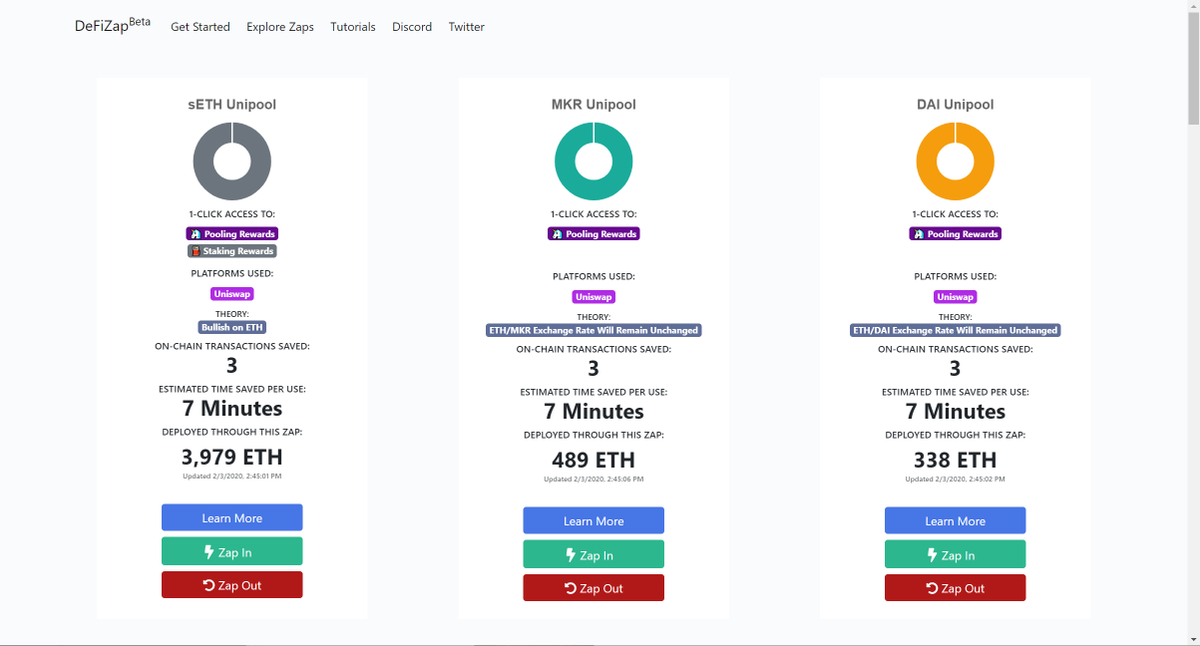Select Pooling Rewards badge in DAI Unipool
Viewport: 1200px width, 646px height.
coord(955,234)
